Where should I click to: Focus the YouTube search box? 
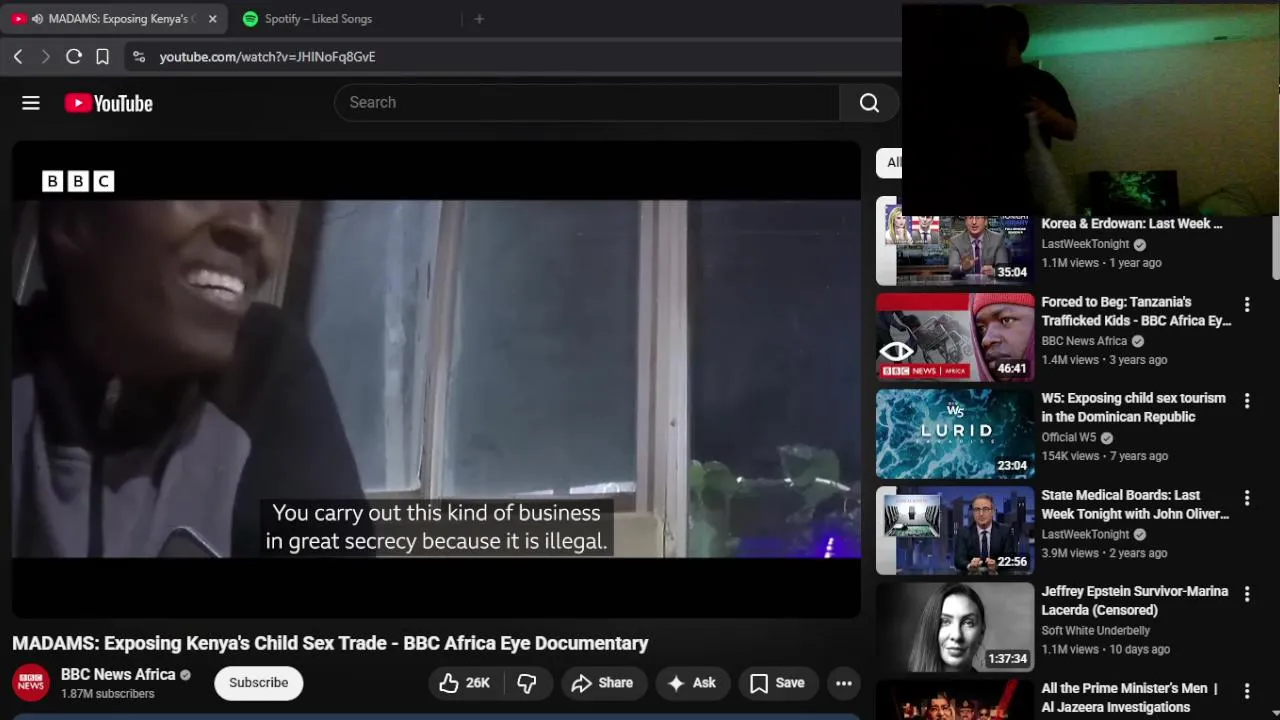coord(588,102)
